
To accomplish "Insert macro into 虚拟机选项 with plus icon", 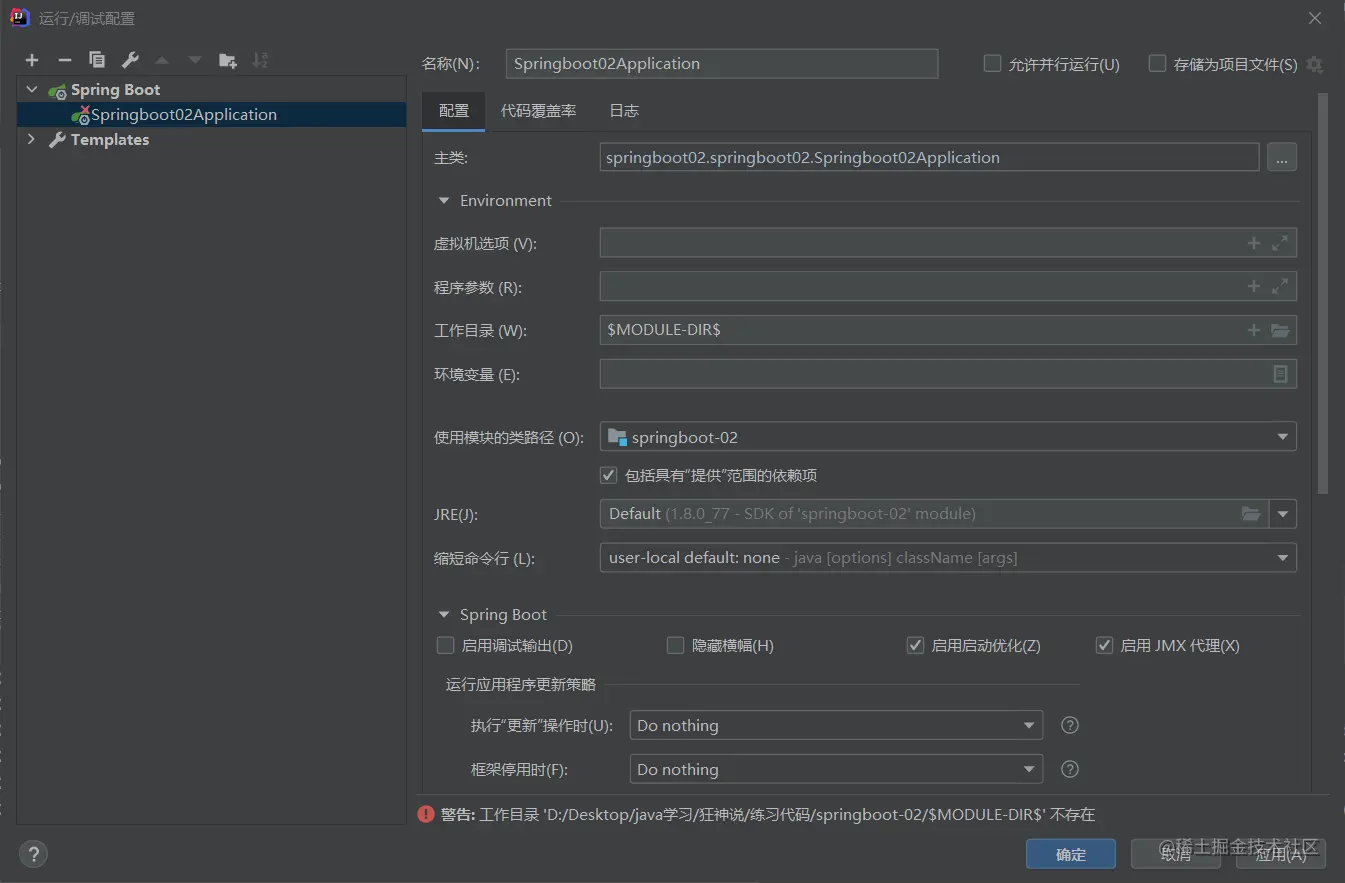I will click(1254, 243).
